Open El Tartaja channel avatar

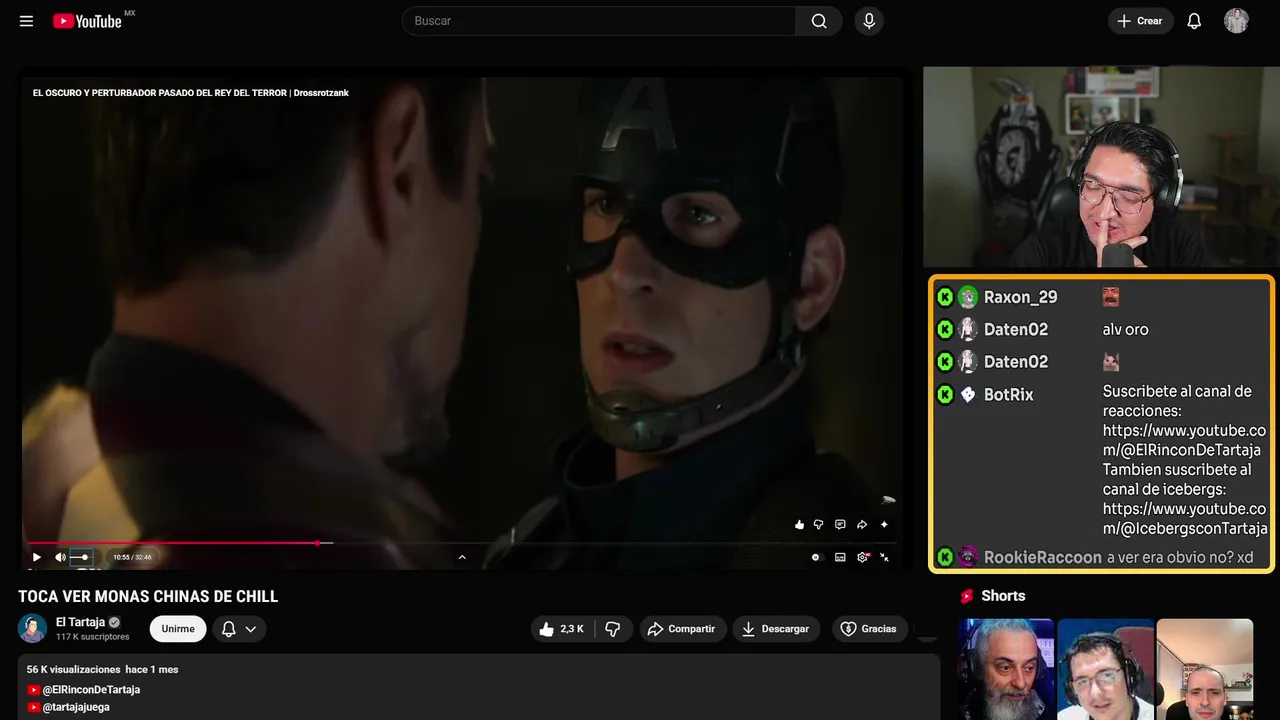click(x=33, y=629)
